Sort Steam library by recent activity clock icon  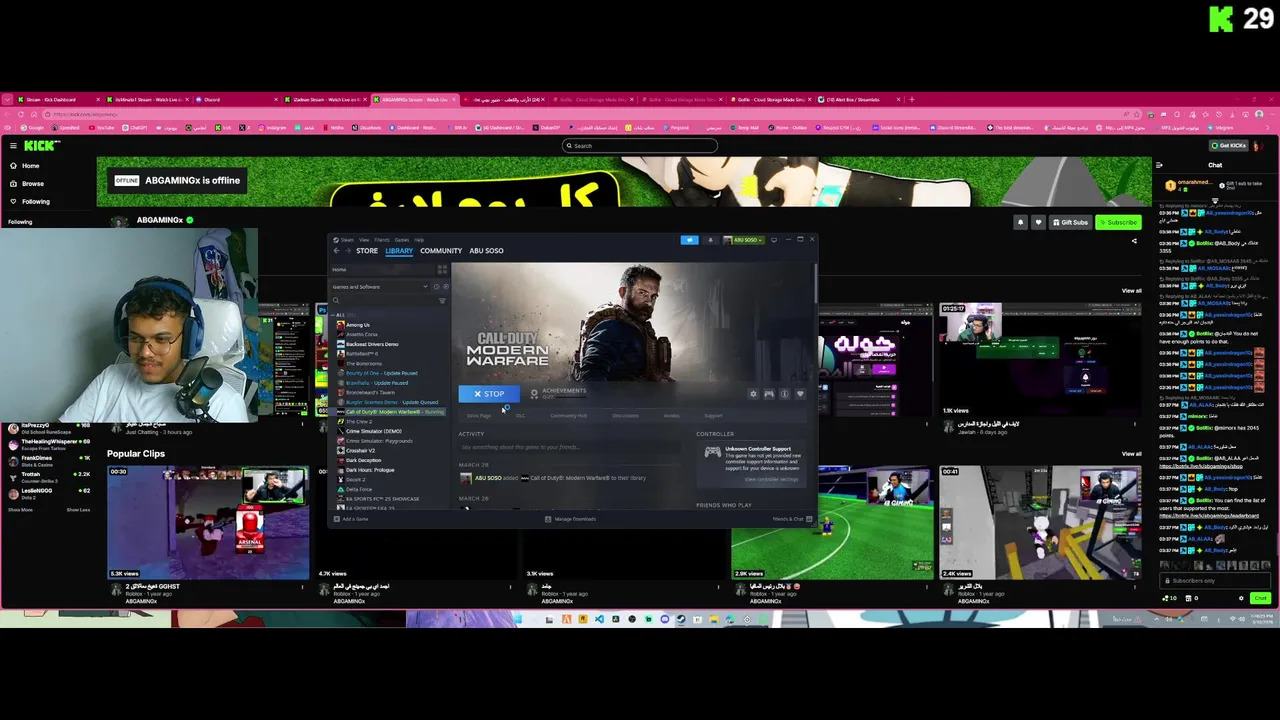(436, 287)
